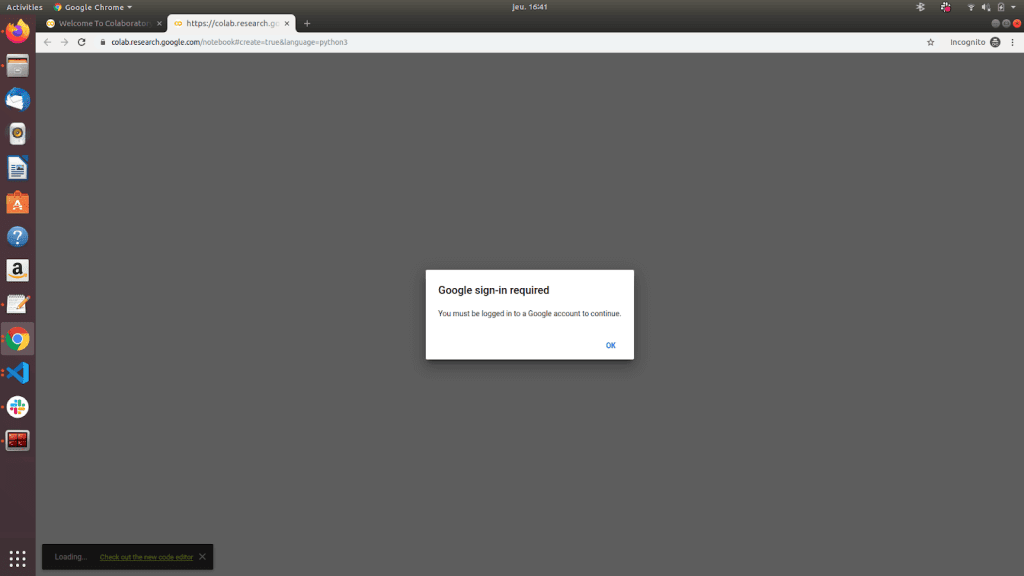Viewport: 1024px width, 576px height.
Task: Open Ubuntu Software from the dock
Action: tap(18, 202)
